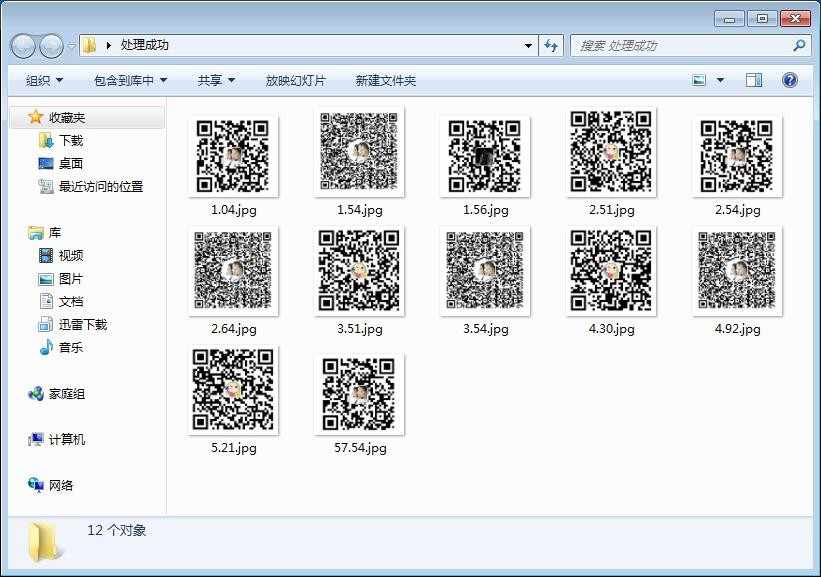Click the 图片 library icon
821x577 pixels.
click(x=46, y=279)
